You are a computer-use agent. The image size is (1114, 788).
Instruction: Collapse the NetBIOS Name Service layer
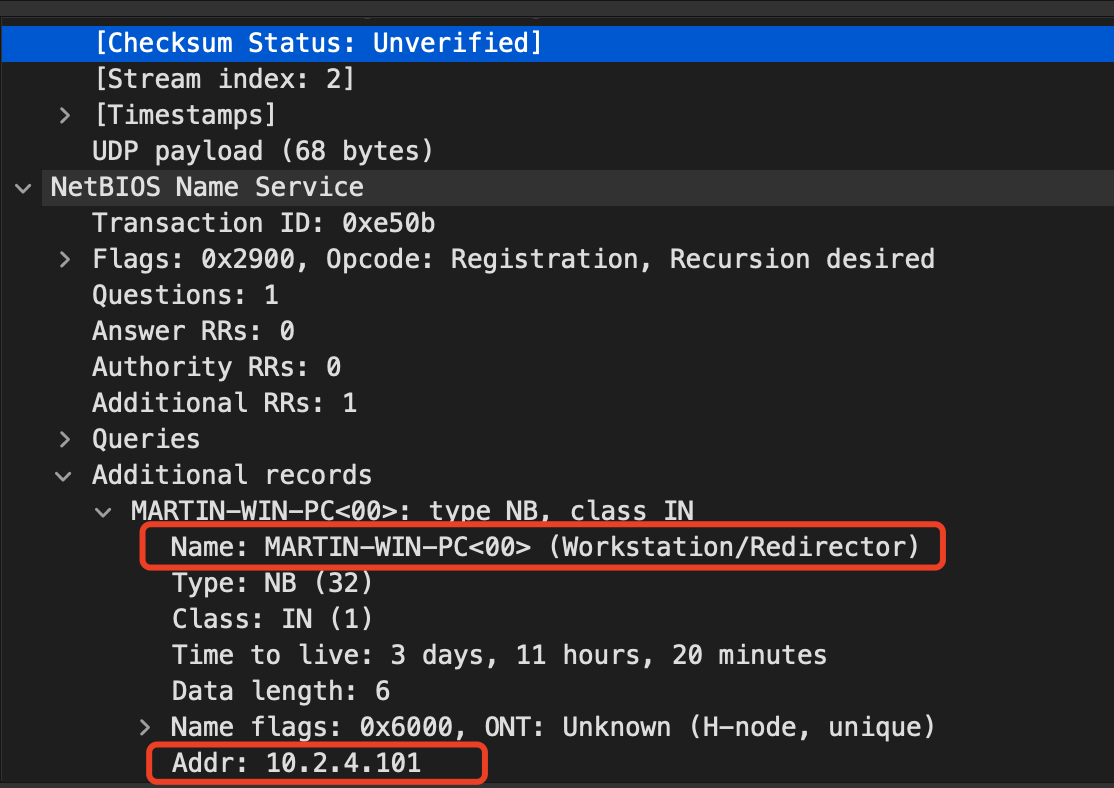point(22,187)
